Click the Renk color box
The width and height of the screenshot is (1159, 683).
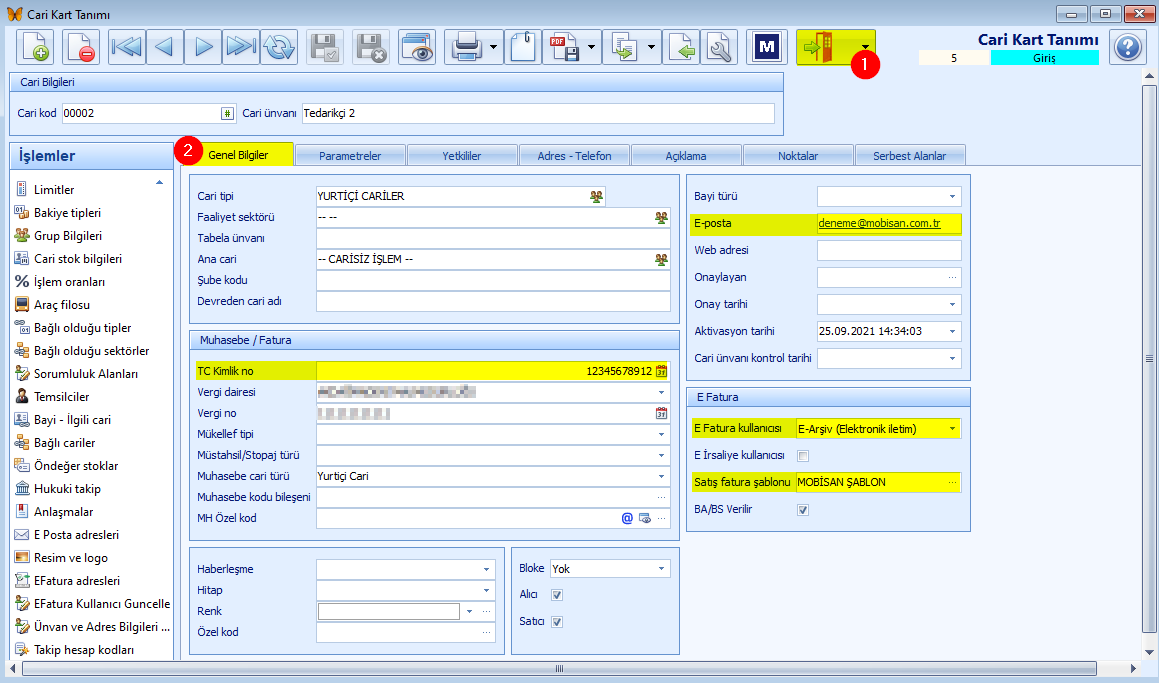point(389,611)
